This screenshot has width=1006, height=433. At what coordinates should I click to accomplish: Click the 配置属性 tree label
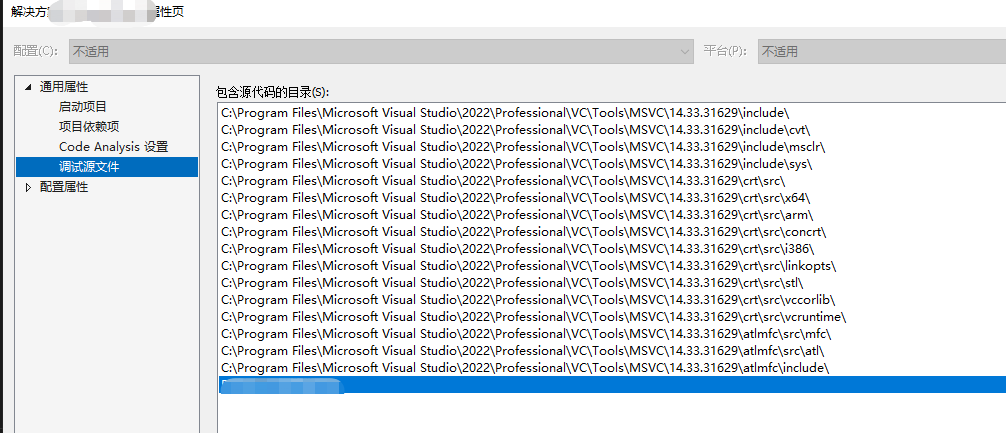[64, 187]
